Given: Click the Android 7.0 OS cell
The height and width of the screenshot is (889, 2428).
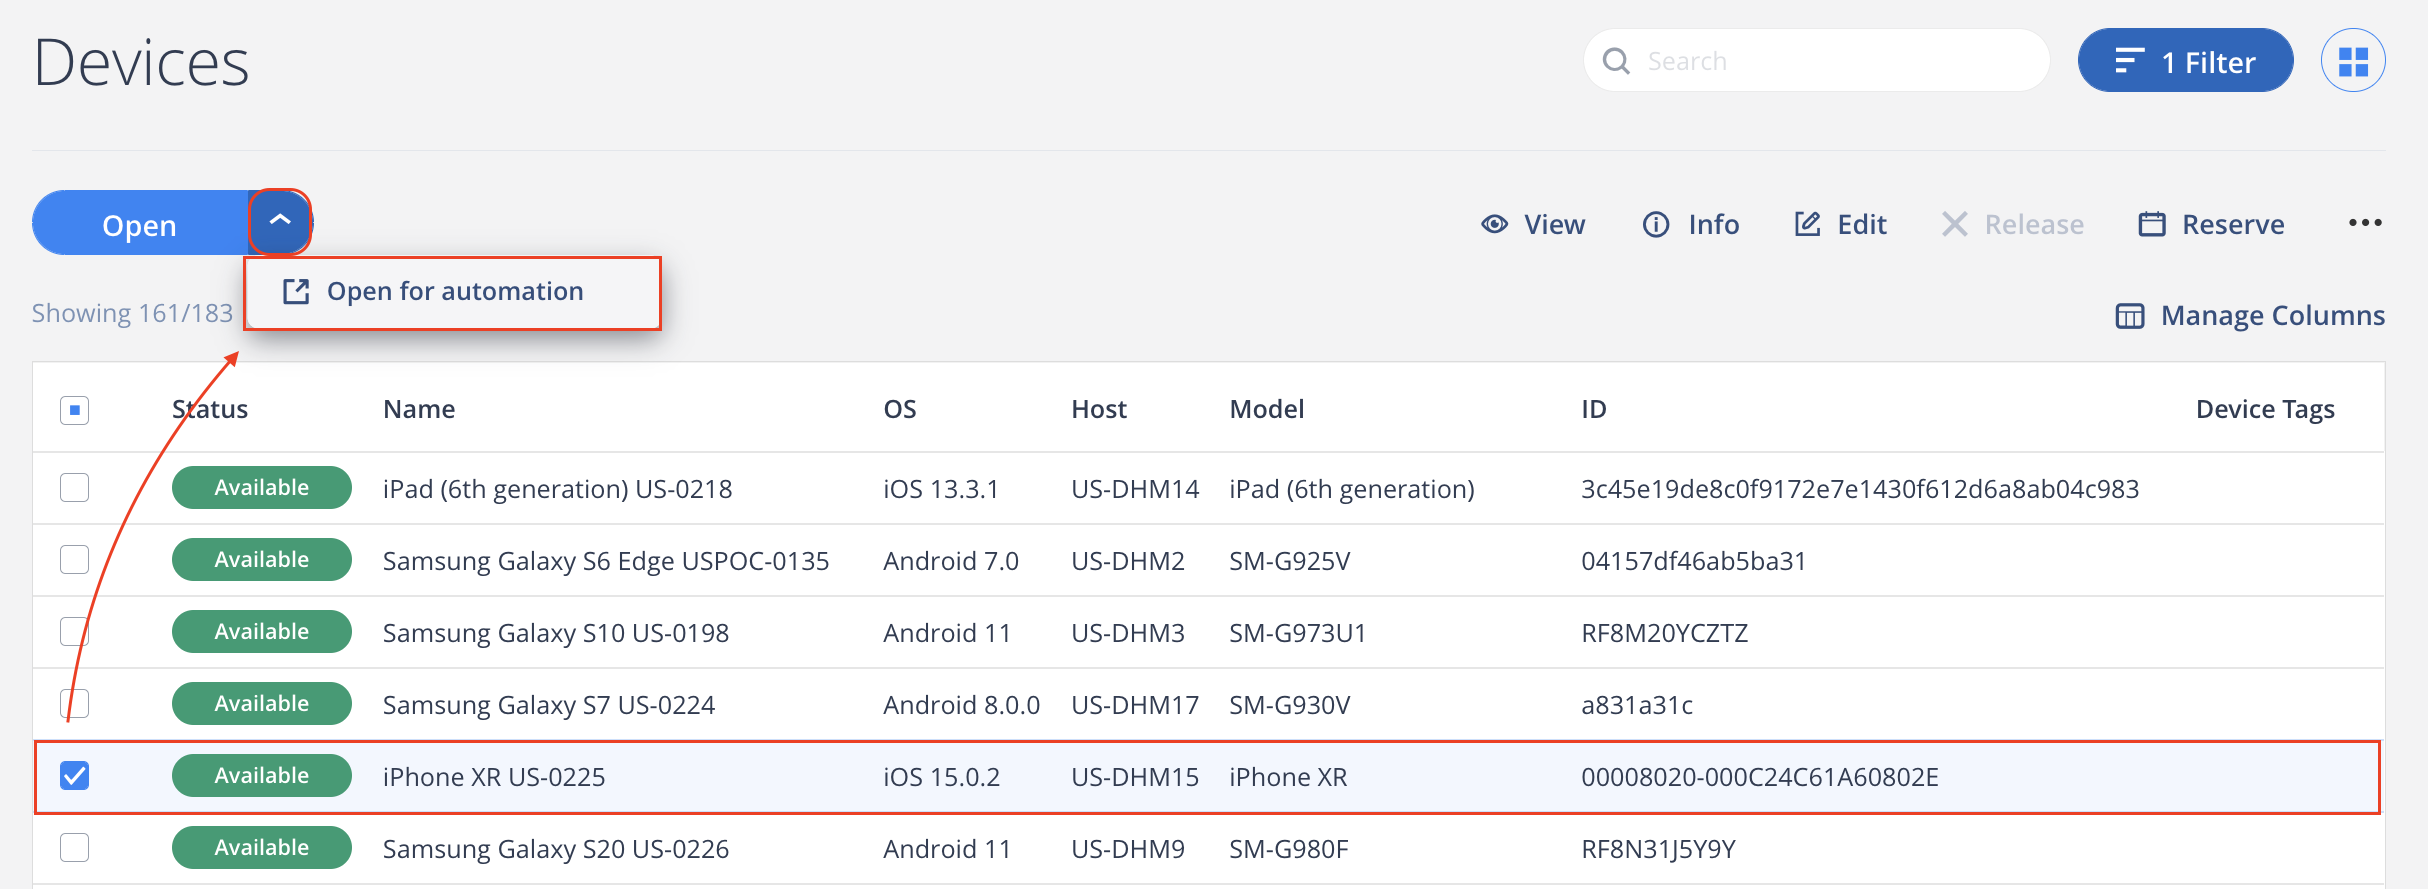Looking at the screenshot, I should coord(951,561).
